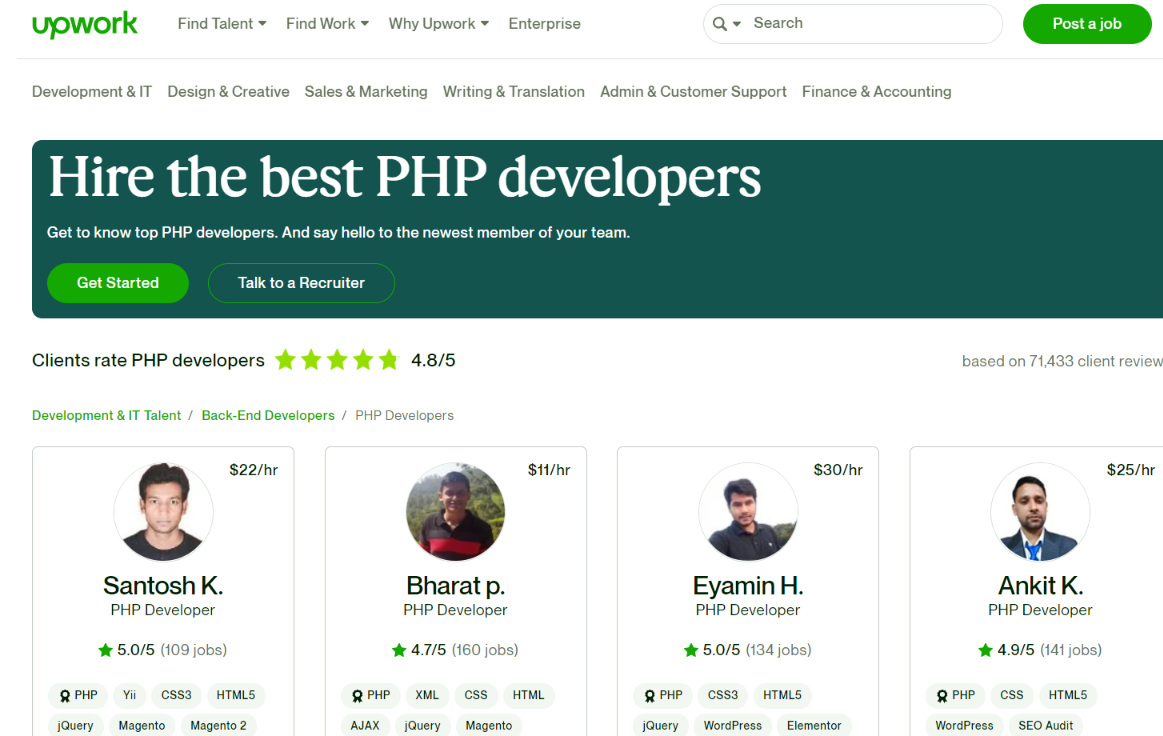
Task: Click the Get Started button
Action: (x=118, y=283)
